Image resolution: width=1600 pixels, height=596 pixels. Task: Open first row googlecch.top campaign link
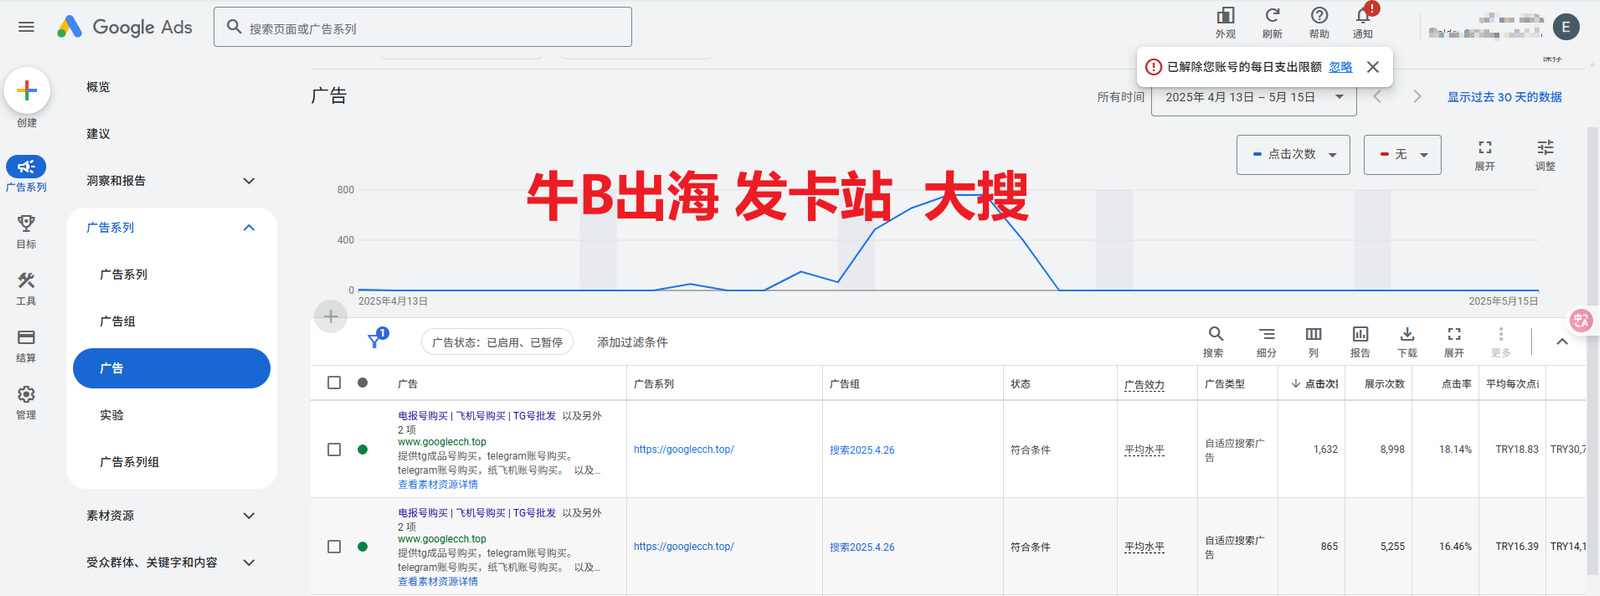(x=683, y=450)
